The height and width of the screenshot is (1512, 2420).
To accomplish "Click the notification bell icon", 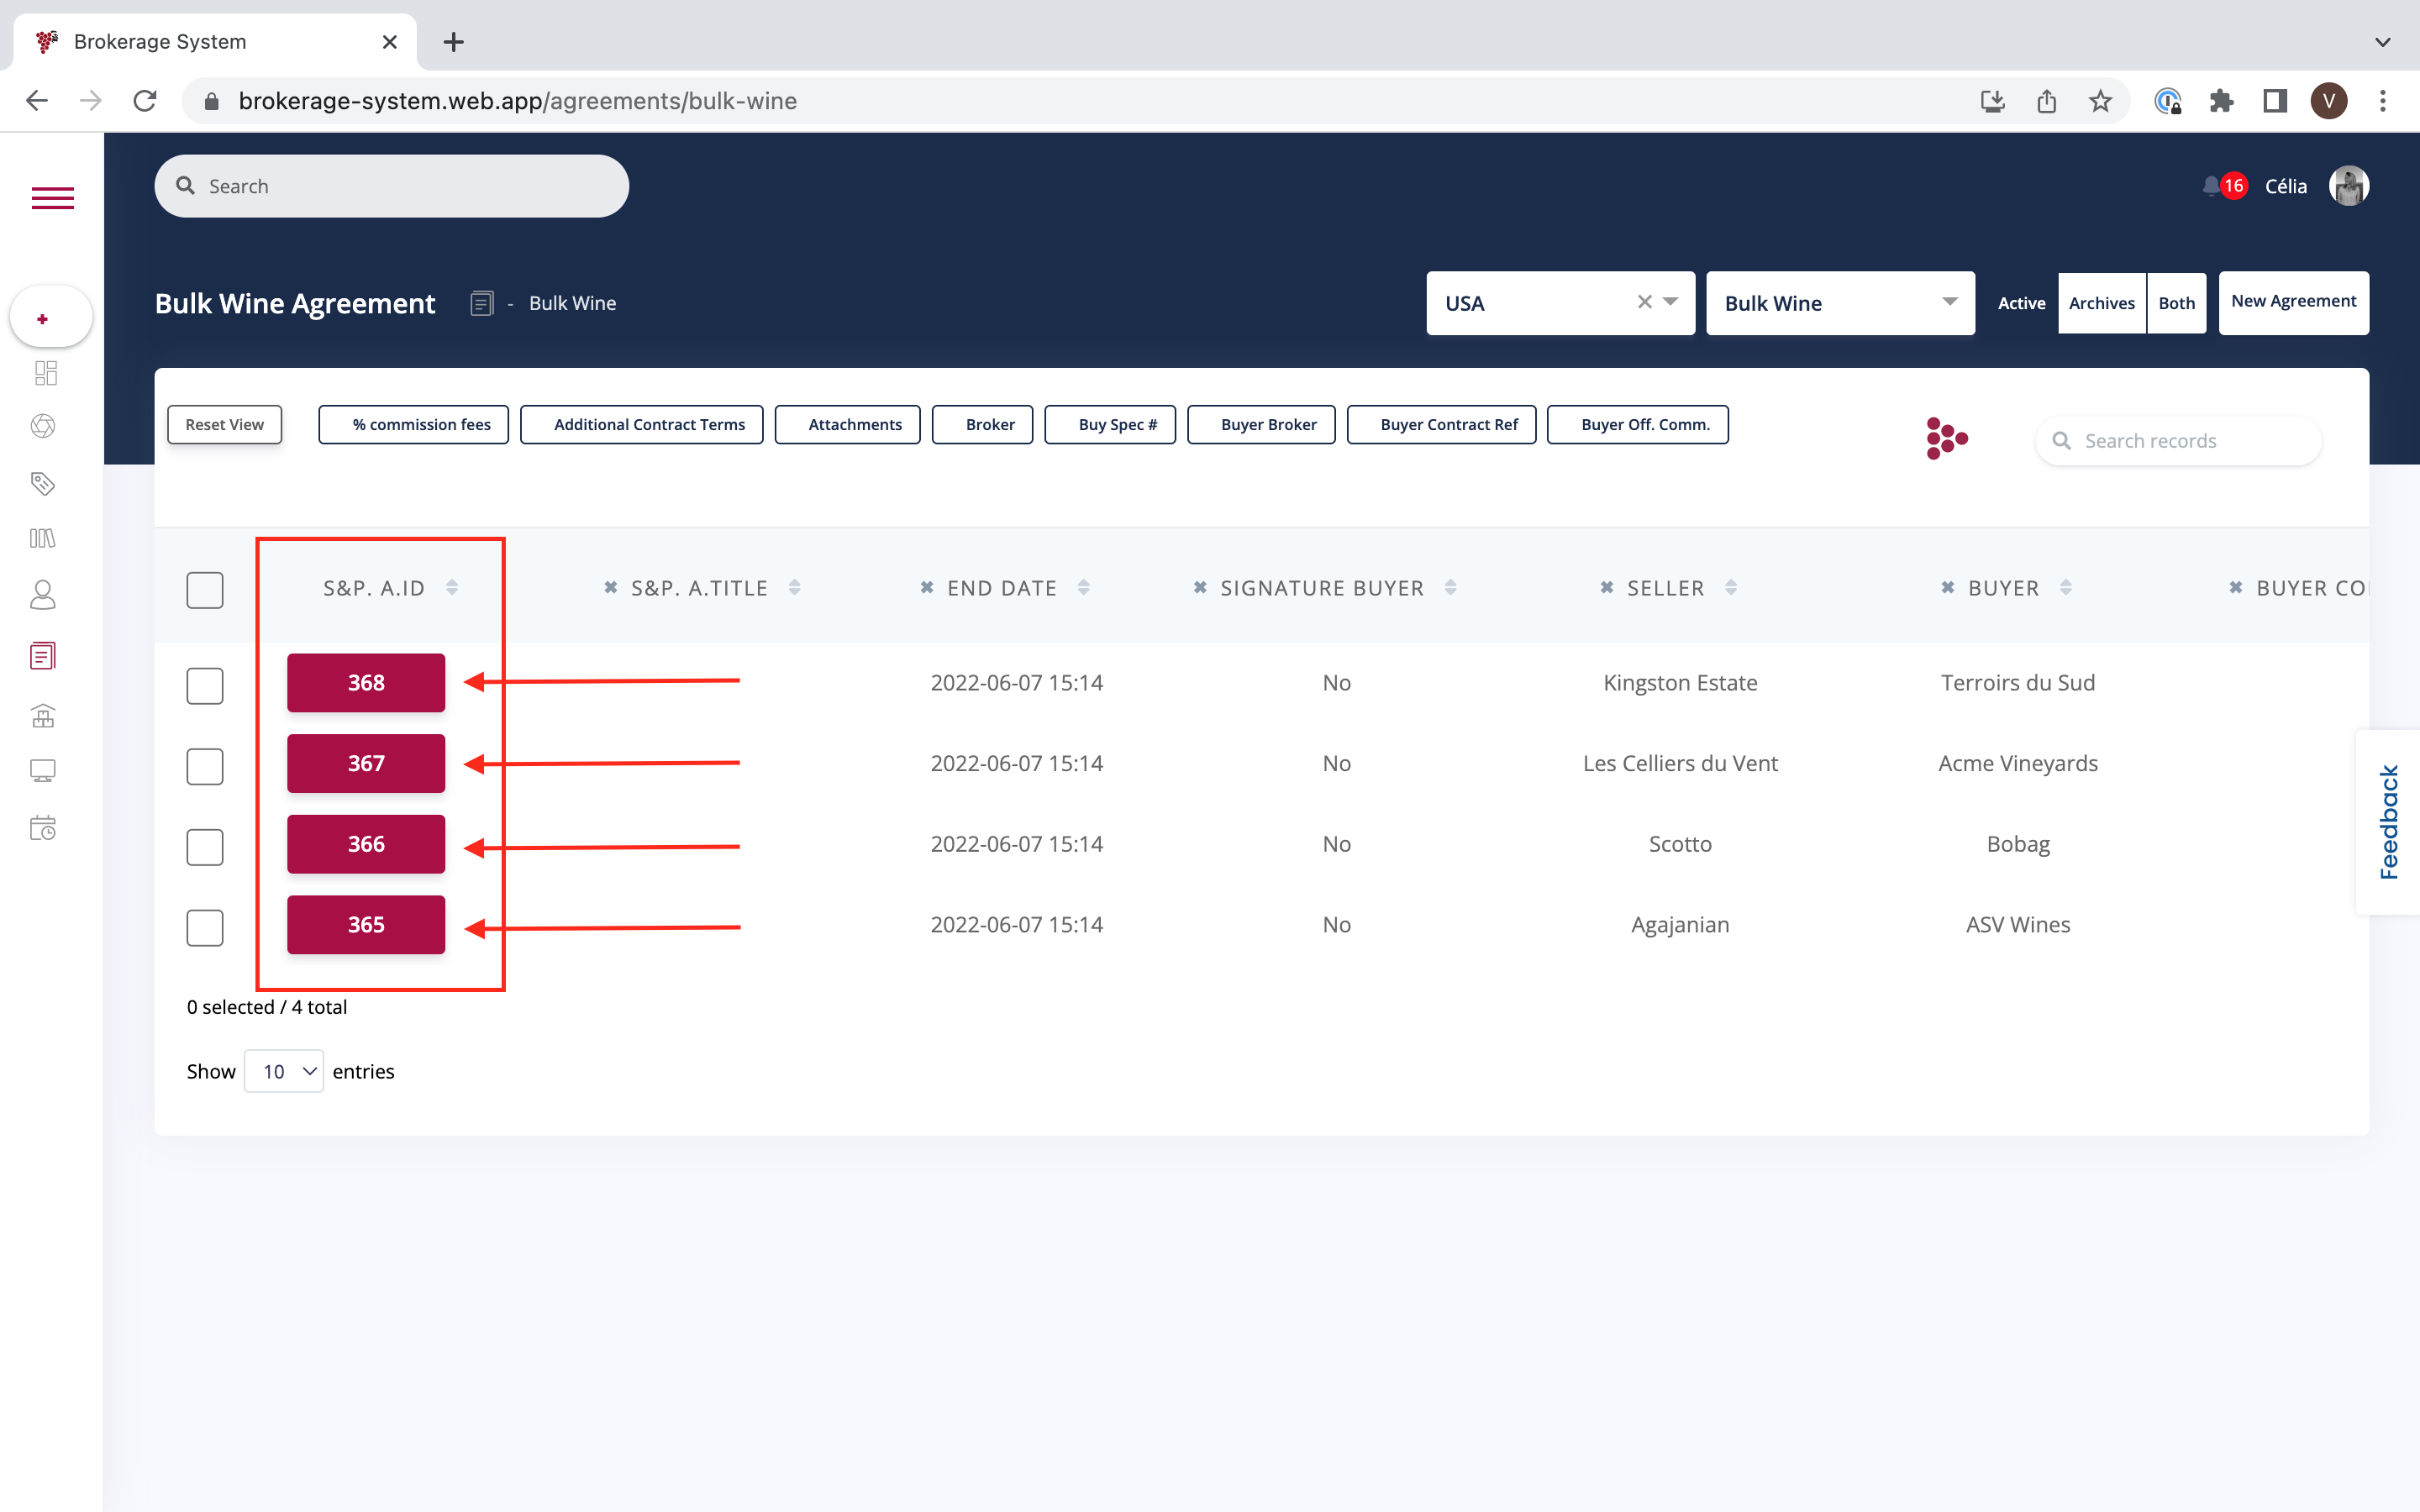I will 2211,186.
